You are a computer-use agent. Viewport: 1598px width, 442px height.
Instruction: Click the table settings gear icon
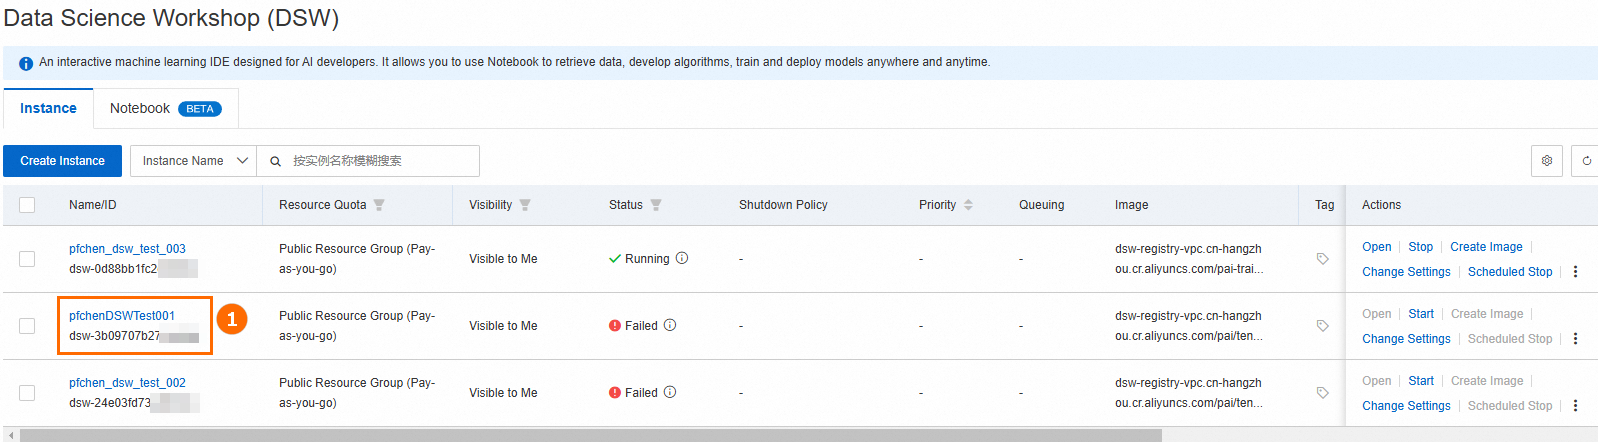coord(1546,161)
